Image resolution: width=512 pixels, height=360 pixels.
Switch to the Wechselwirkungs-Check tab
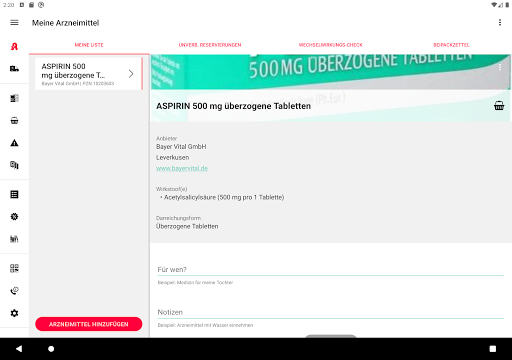click(330, 45)
